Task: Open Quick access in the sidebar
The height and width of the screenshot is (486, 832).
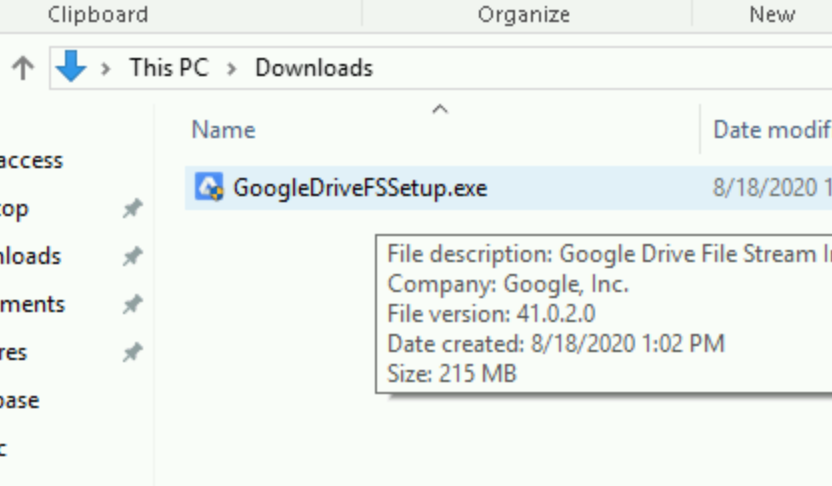Action: click(31, 160)
